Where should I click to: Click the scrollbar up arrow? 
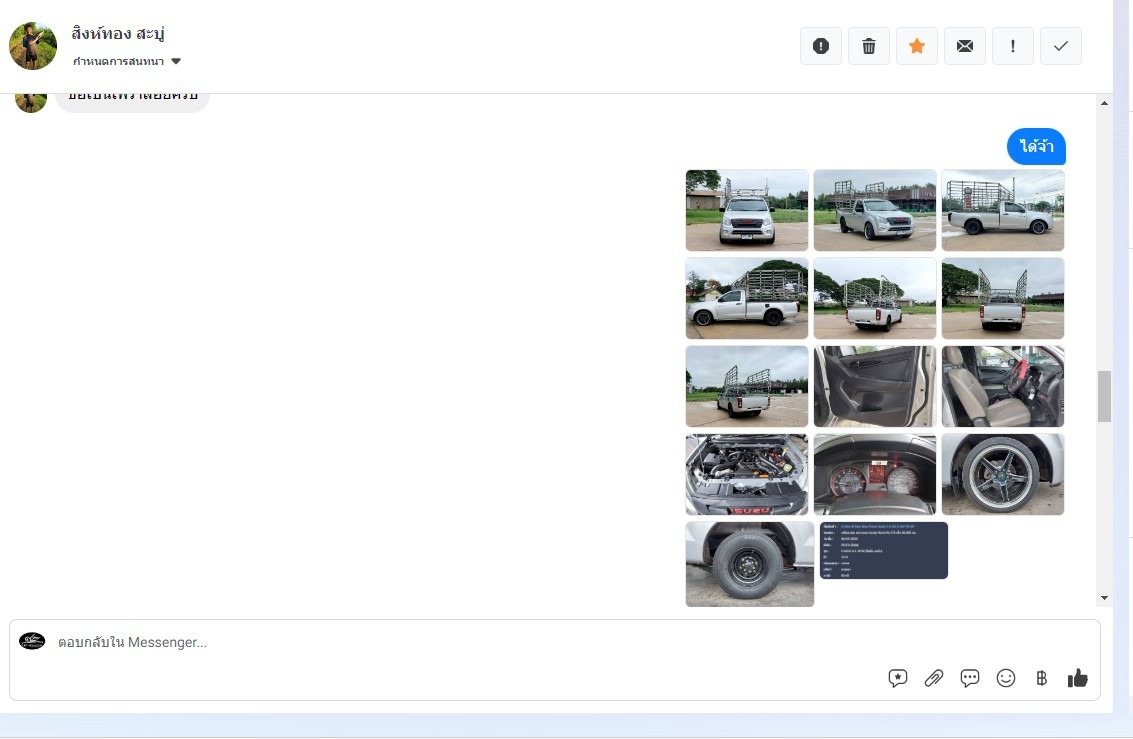click(1104, 103)
